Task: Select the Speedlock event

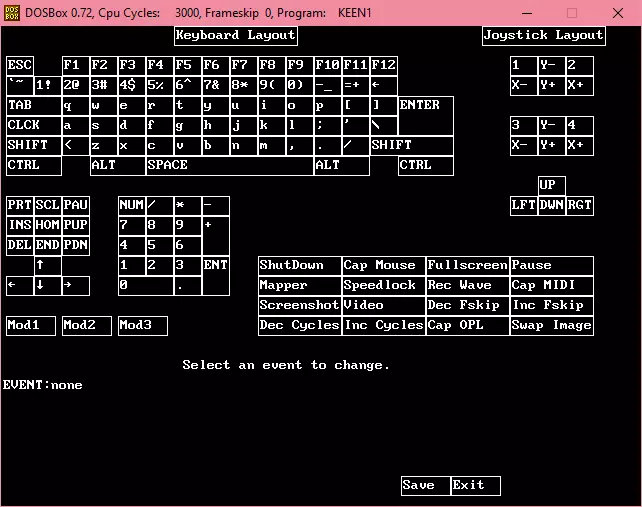Action: pos(384,285)
